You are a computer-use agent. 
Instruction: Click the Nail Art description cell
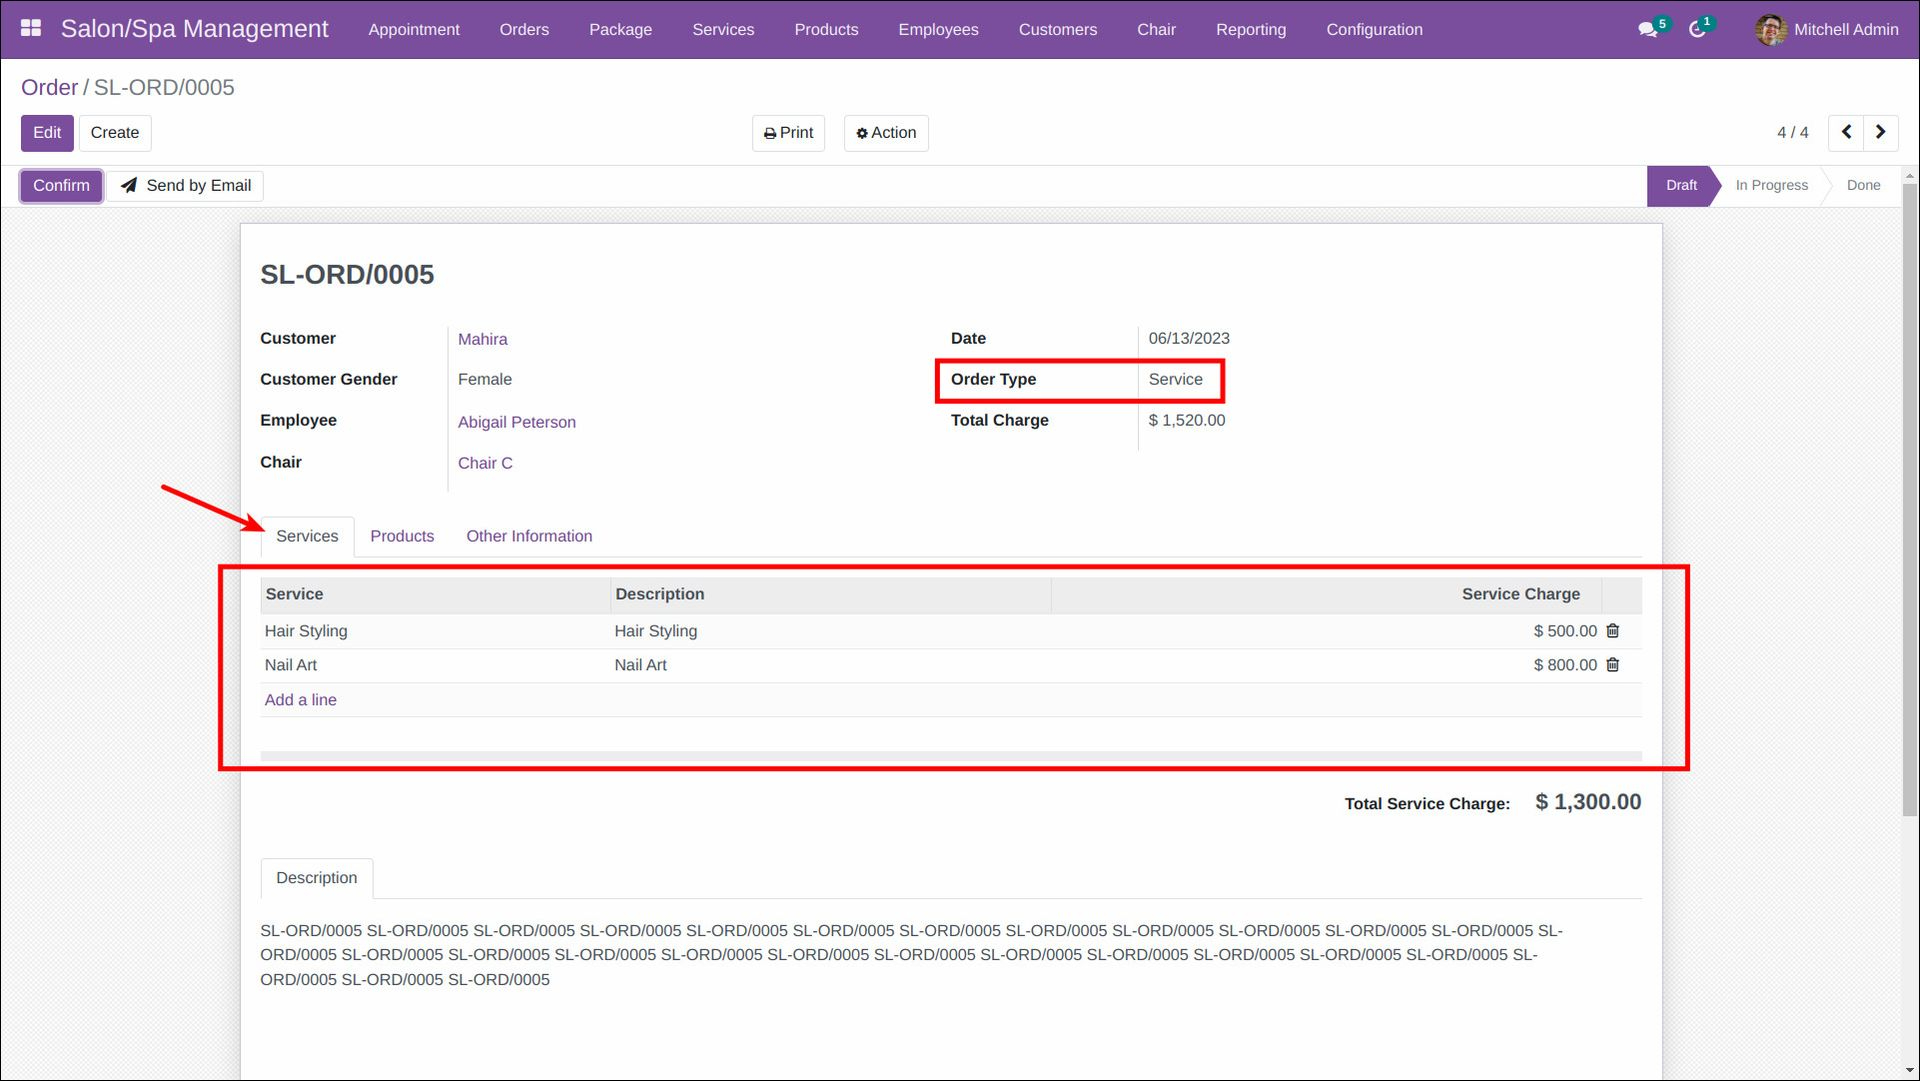tap(830, 665)
